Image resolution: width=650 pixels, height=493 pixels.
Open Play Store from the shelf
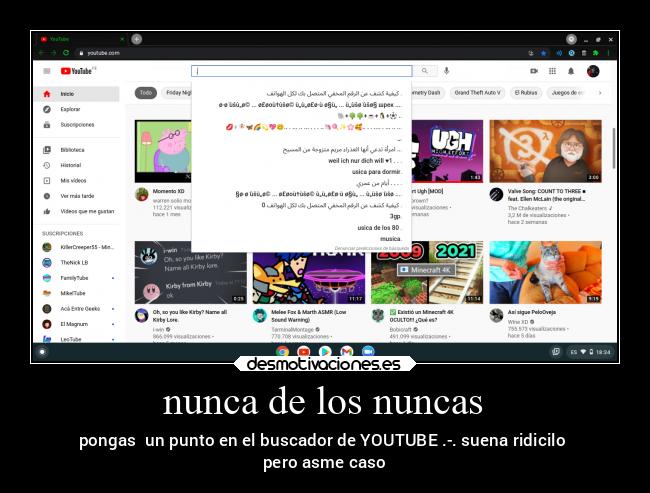[x=325, y=352]
